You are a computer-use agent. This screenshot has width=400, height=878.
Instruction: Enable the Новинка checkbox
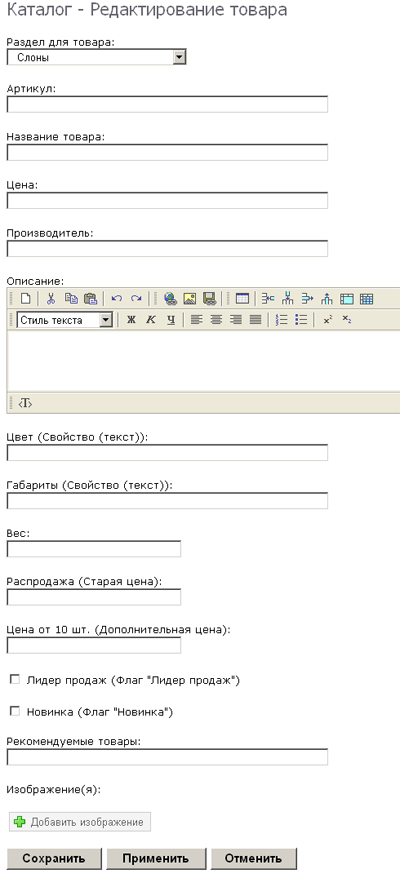pos(15,711)
